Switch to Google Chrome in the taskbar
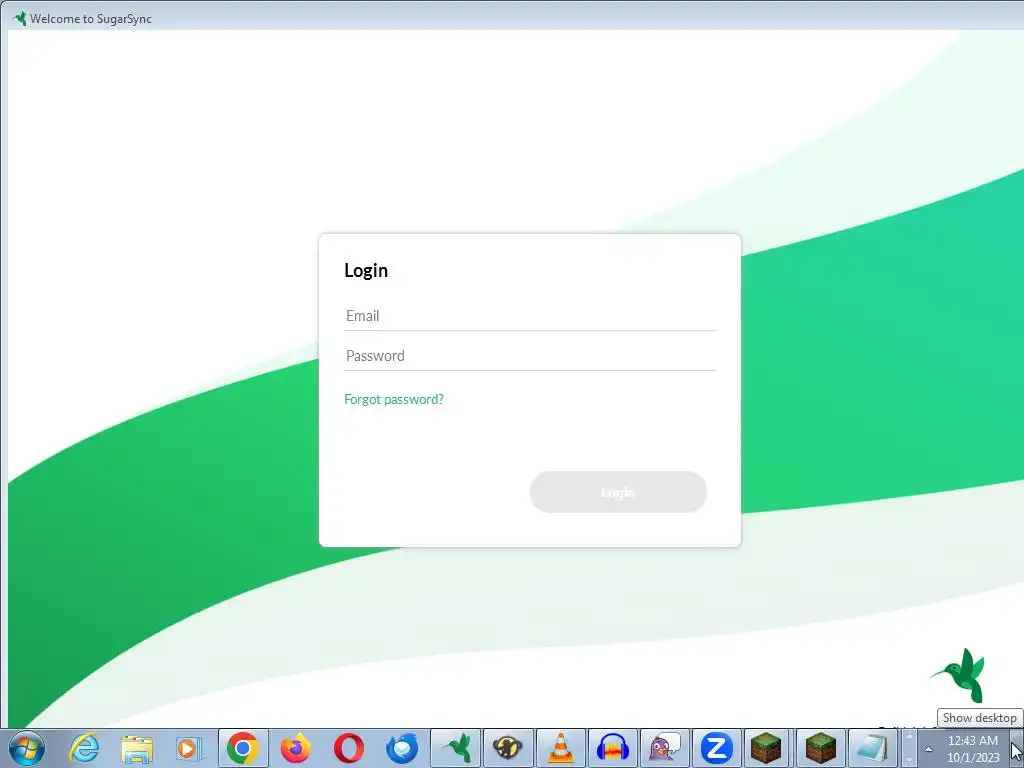 click(243, 748)
